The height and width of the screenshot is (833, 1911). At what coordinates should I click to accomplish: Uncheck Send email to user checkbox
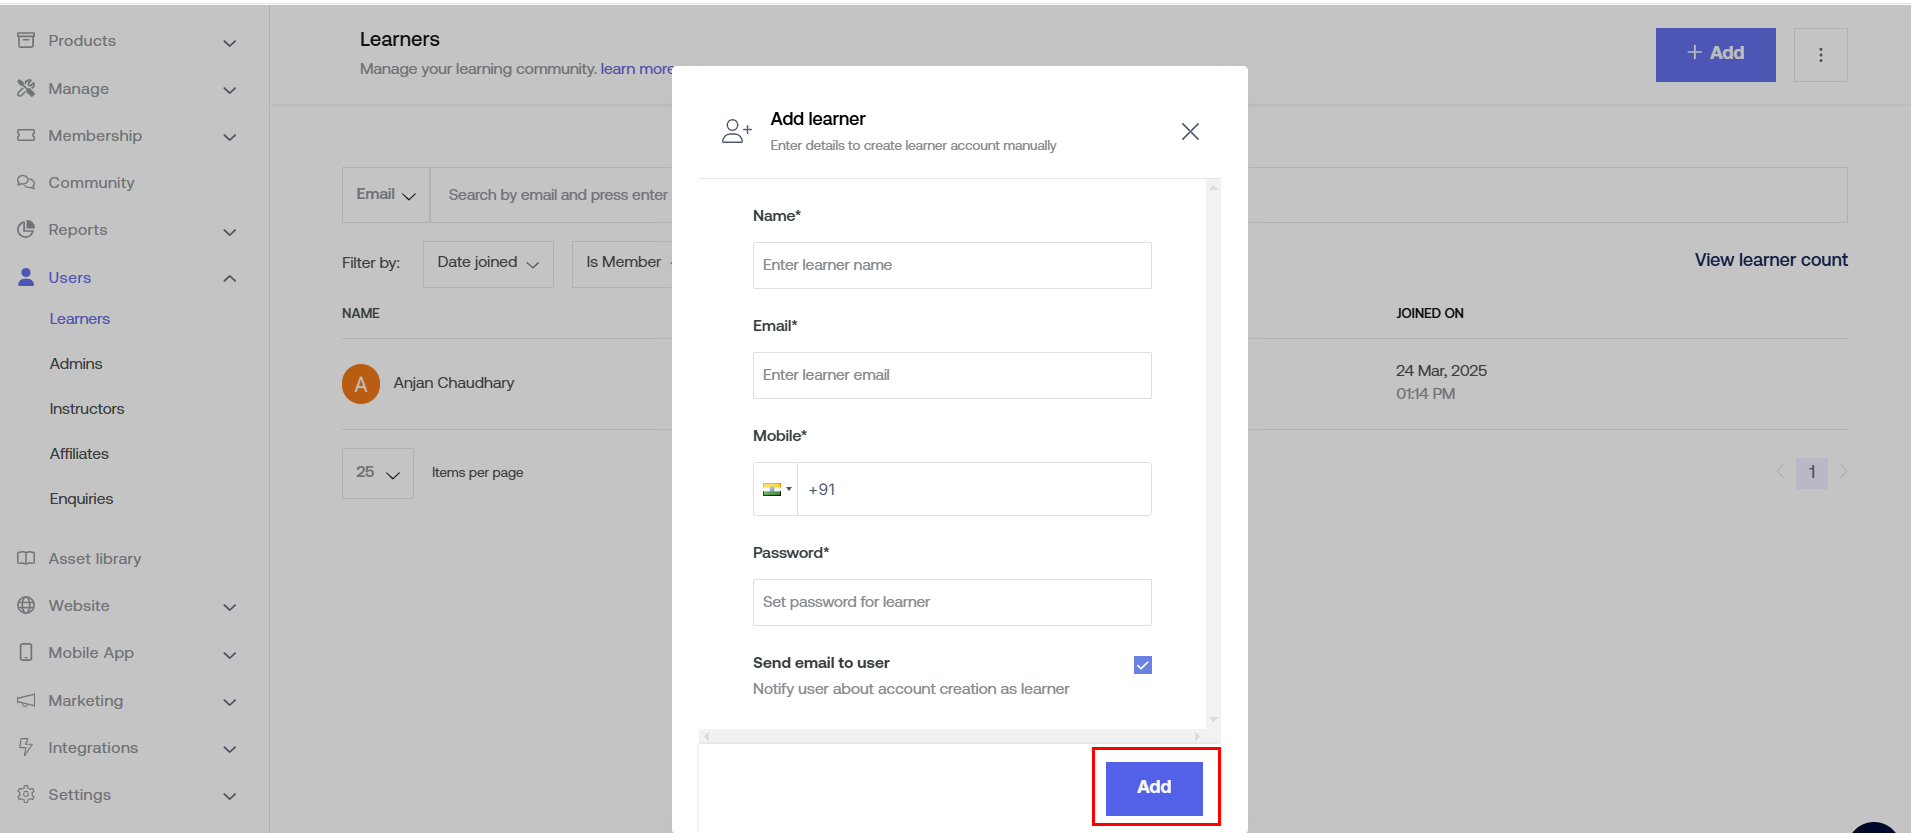click(x=1142, y=665)
